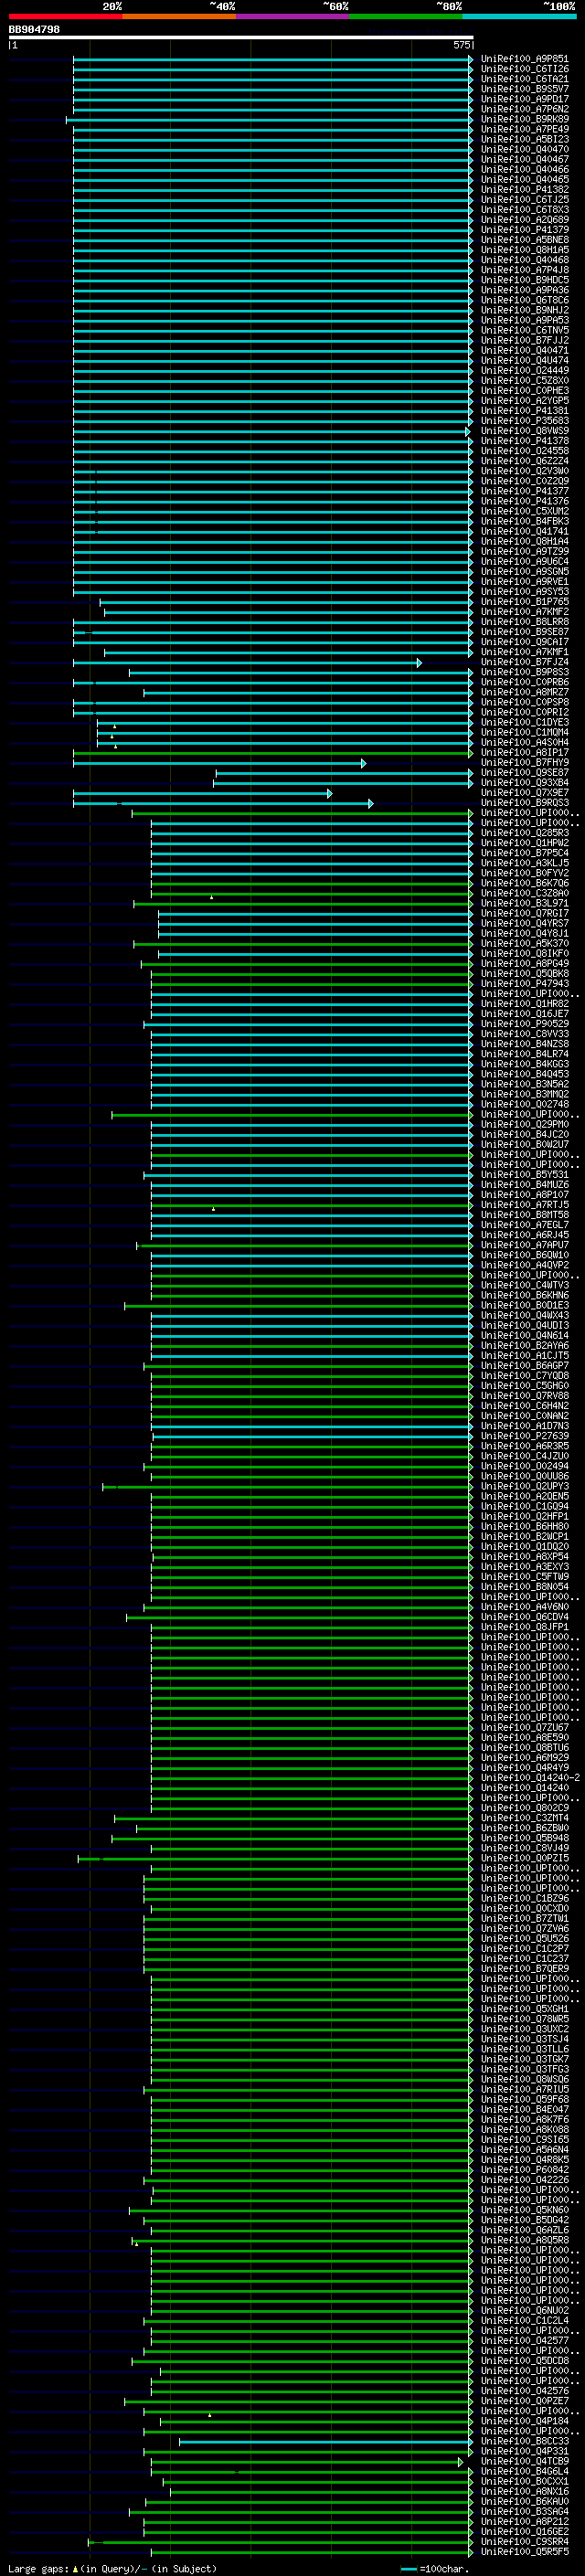The image size is (585, 2576).
Task: Click hit UniRef100_P35683
Action: (524, 421)
